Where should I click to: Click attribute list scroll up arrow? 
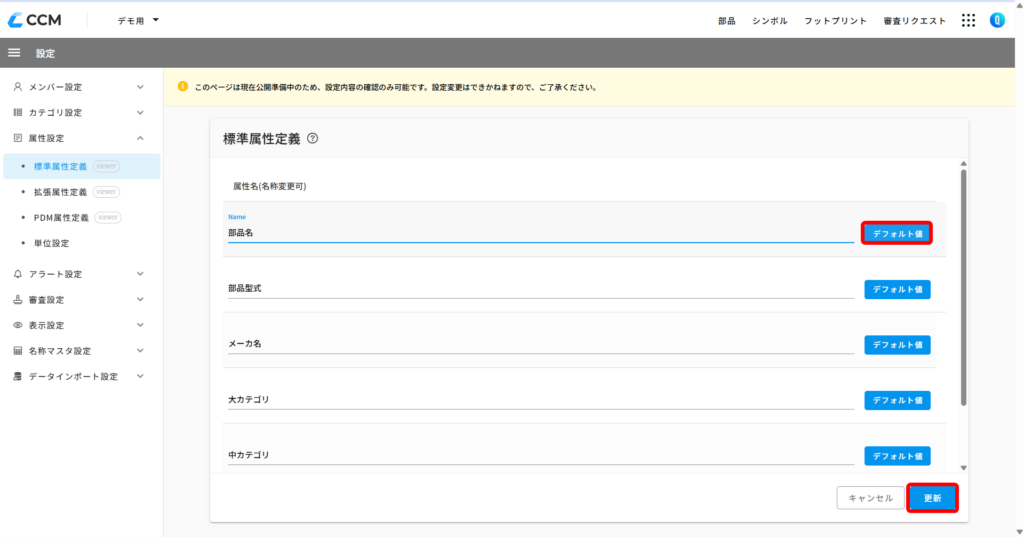pyautogui.click(x=963, y=163)
